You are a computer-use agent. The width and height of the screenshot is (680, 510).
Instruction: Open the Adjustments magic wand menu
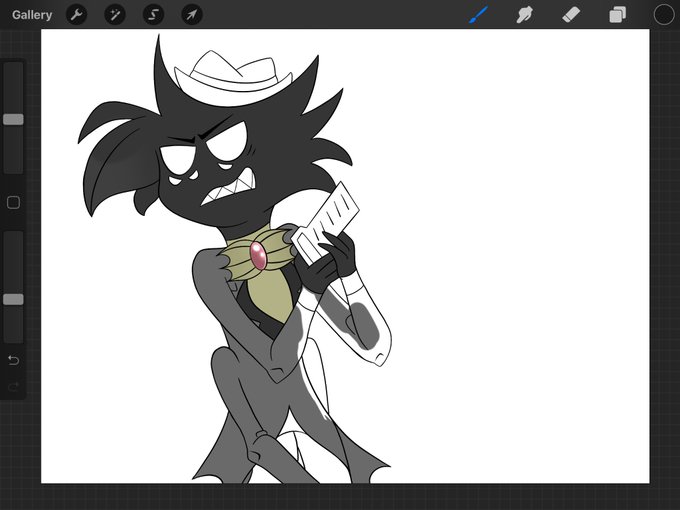(x=115, y=15)
